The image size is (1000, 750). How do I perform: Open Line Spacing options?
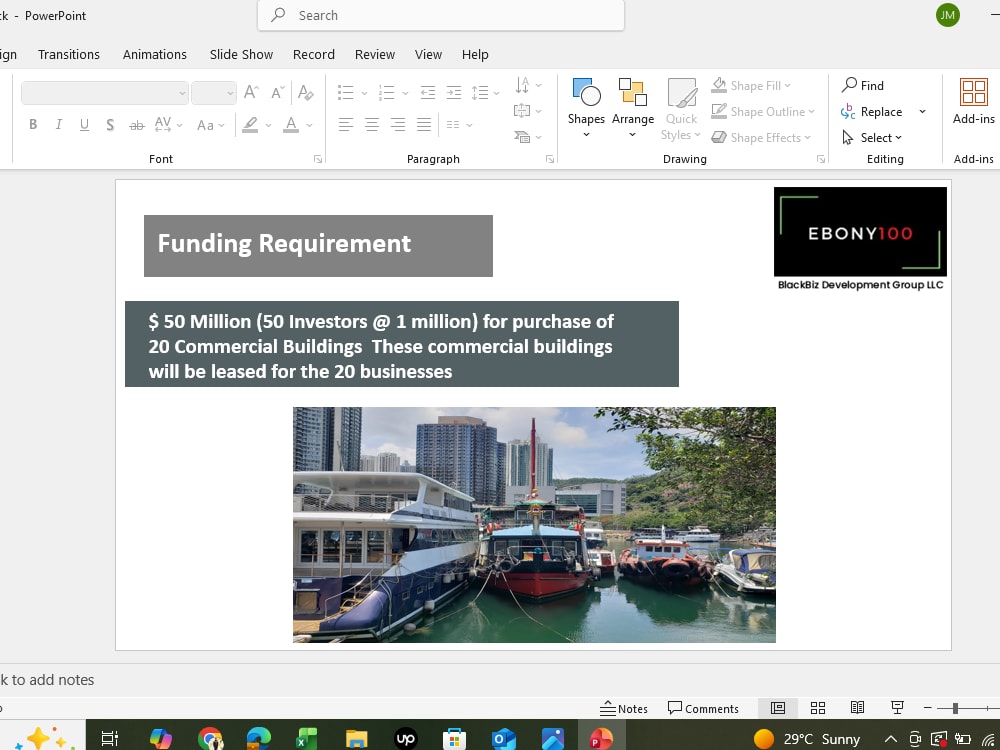[485, 92]
